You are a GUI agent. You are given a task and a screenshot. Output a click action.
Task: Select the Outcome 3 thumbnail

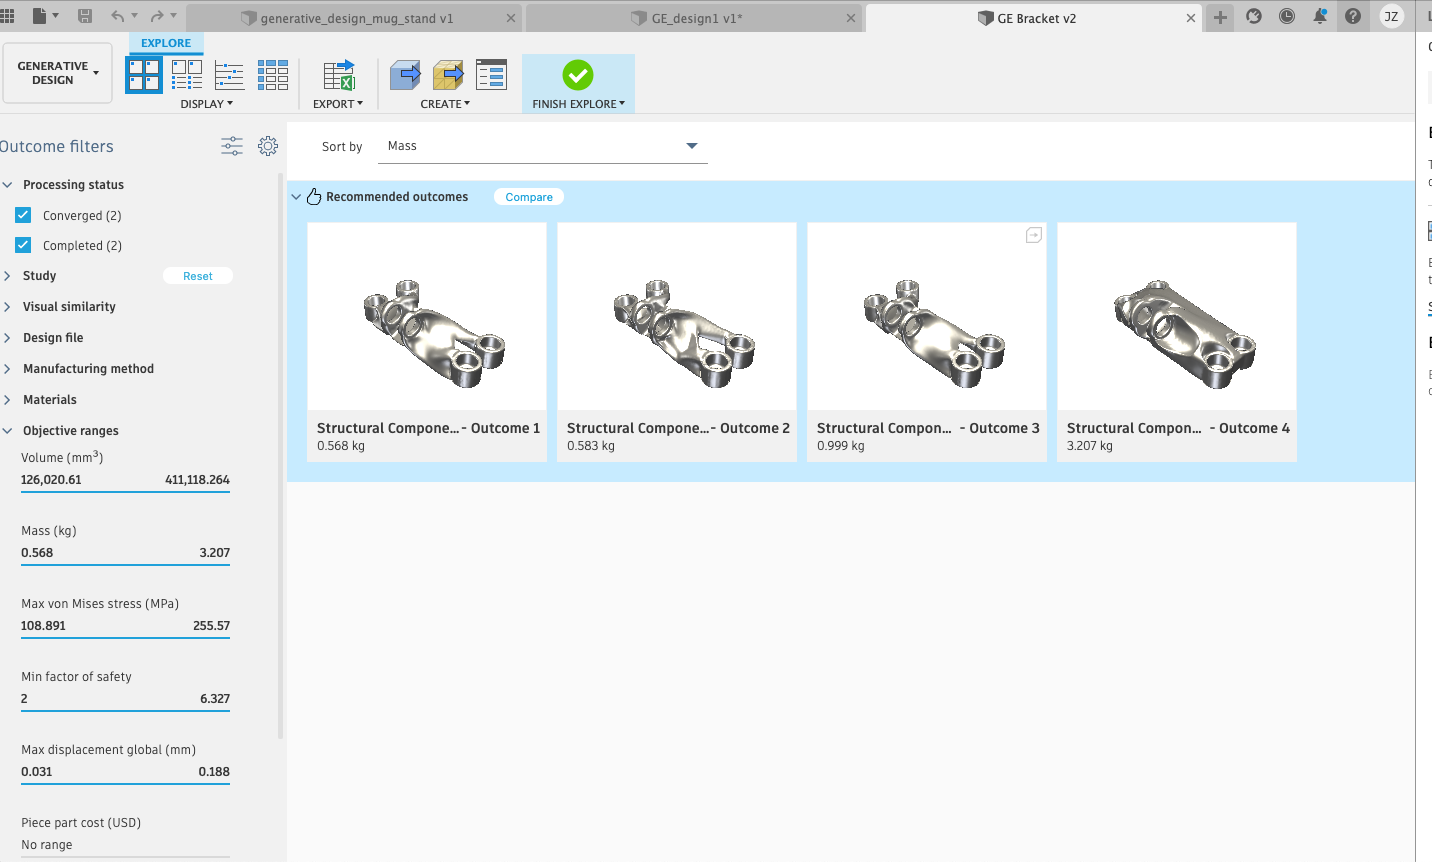[927, 317]
